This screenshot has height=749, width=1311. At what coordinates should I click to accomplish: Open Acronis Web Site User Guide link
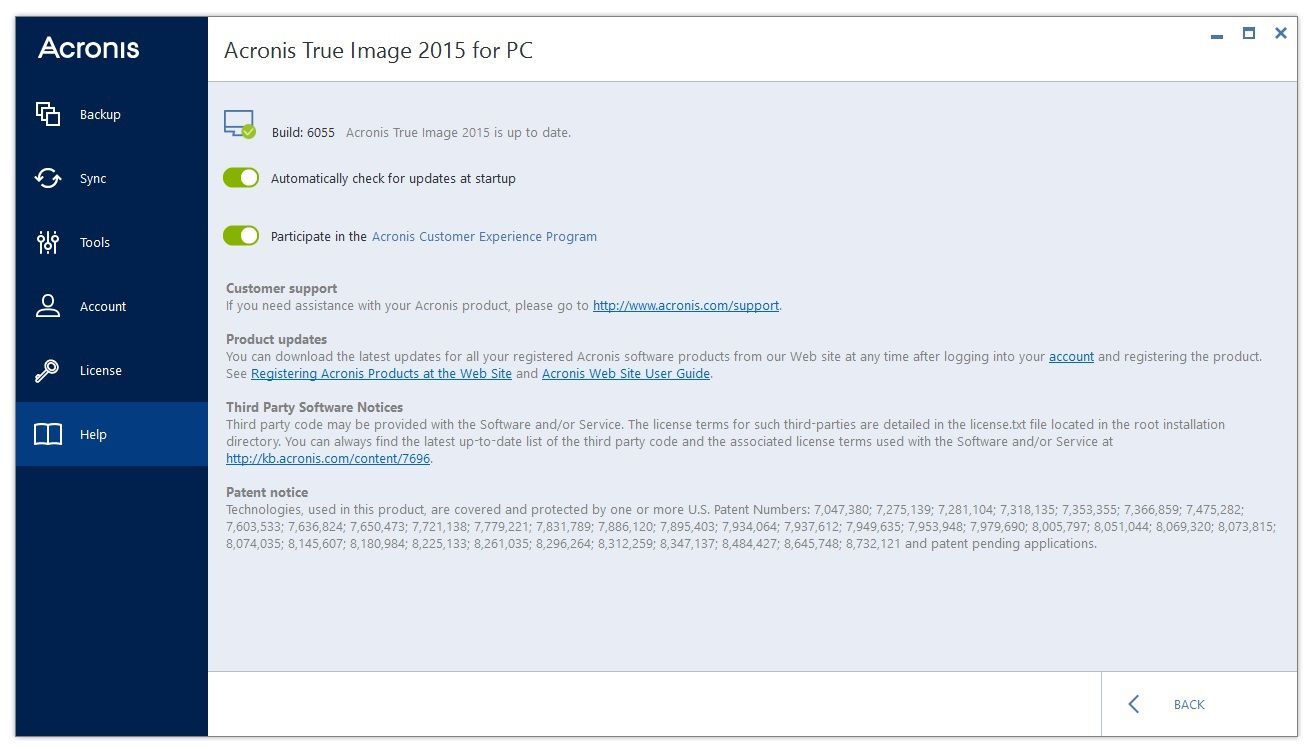click(626, 374)
